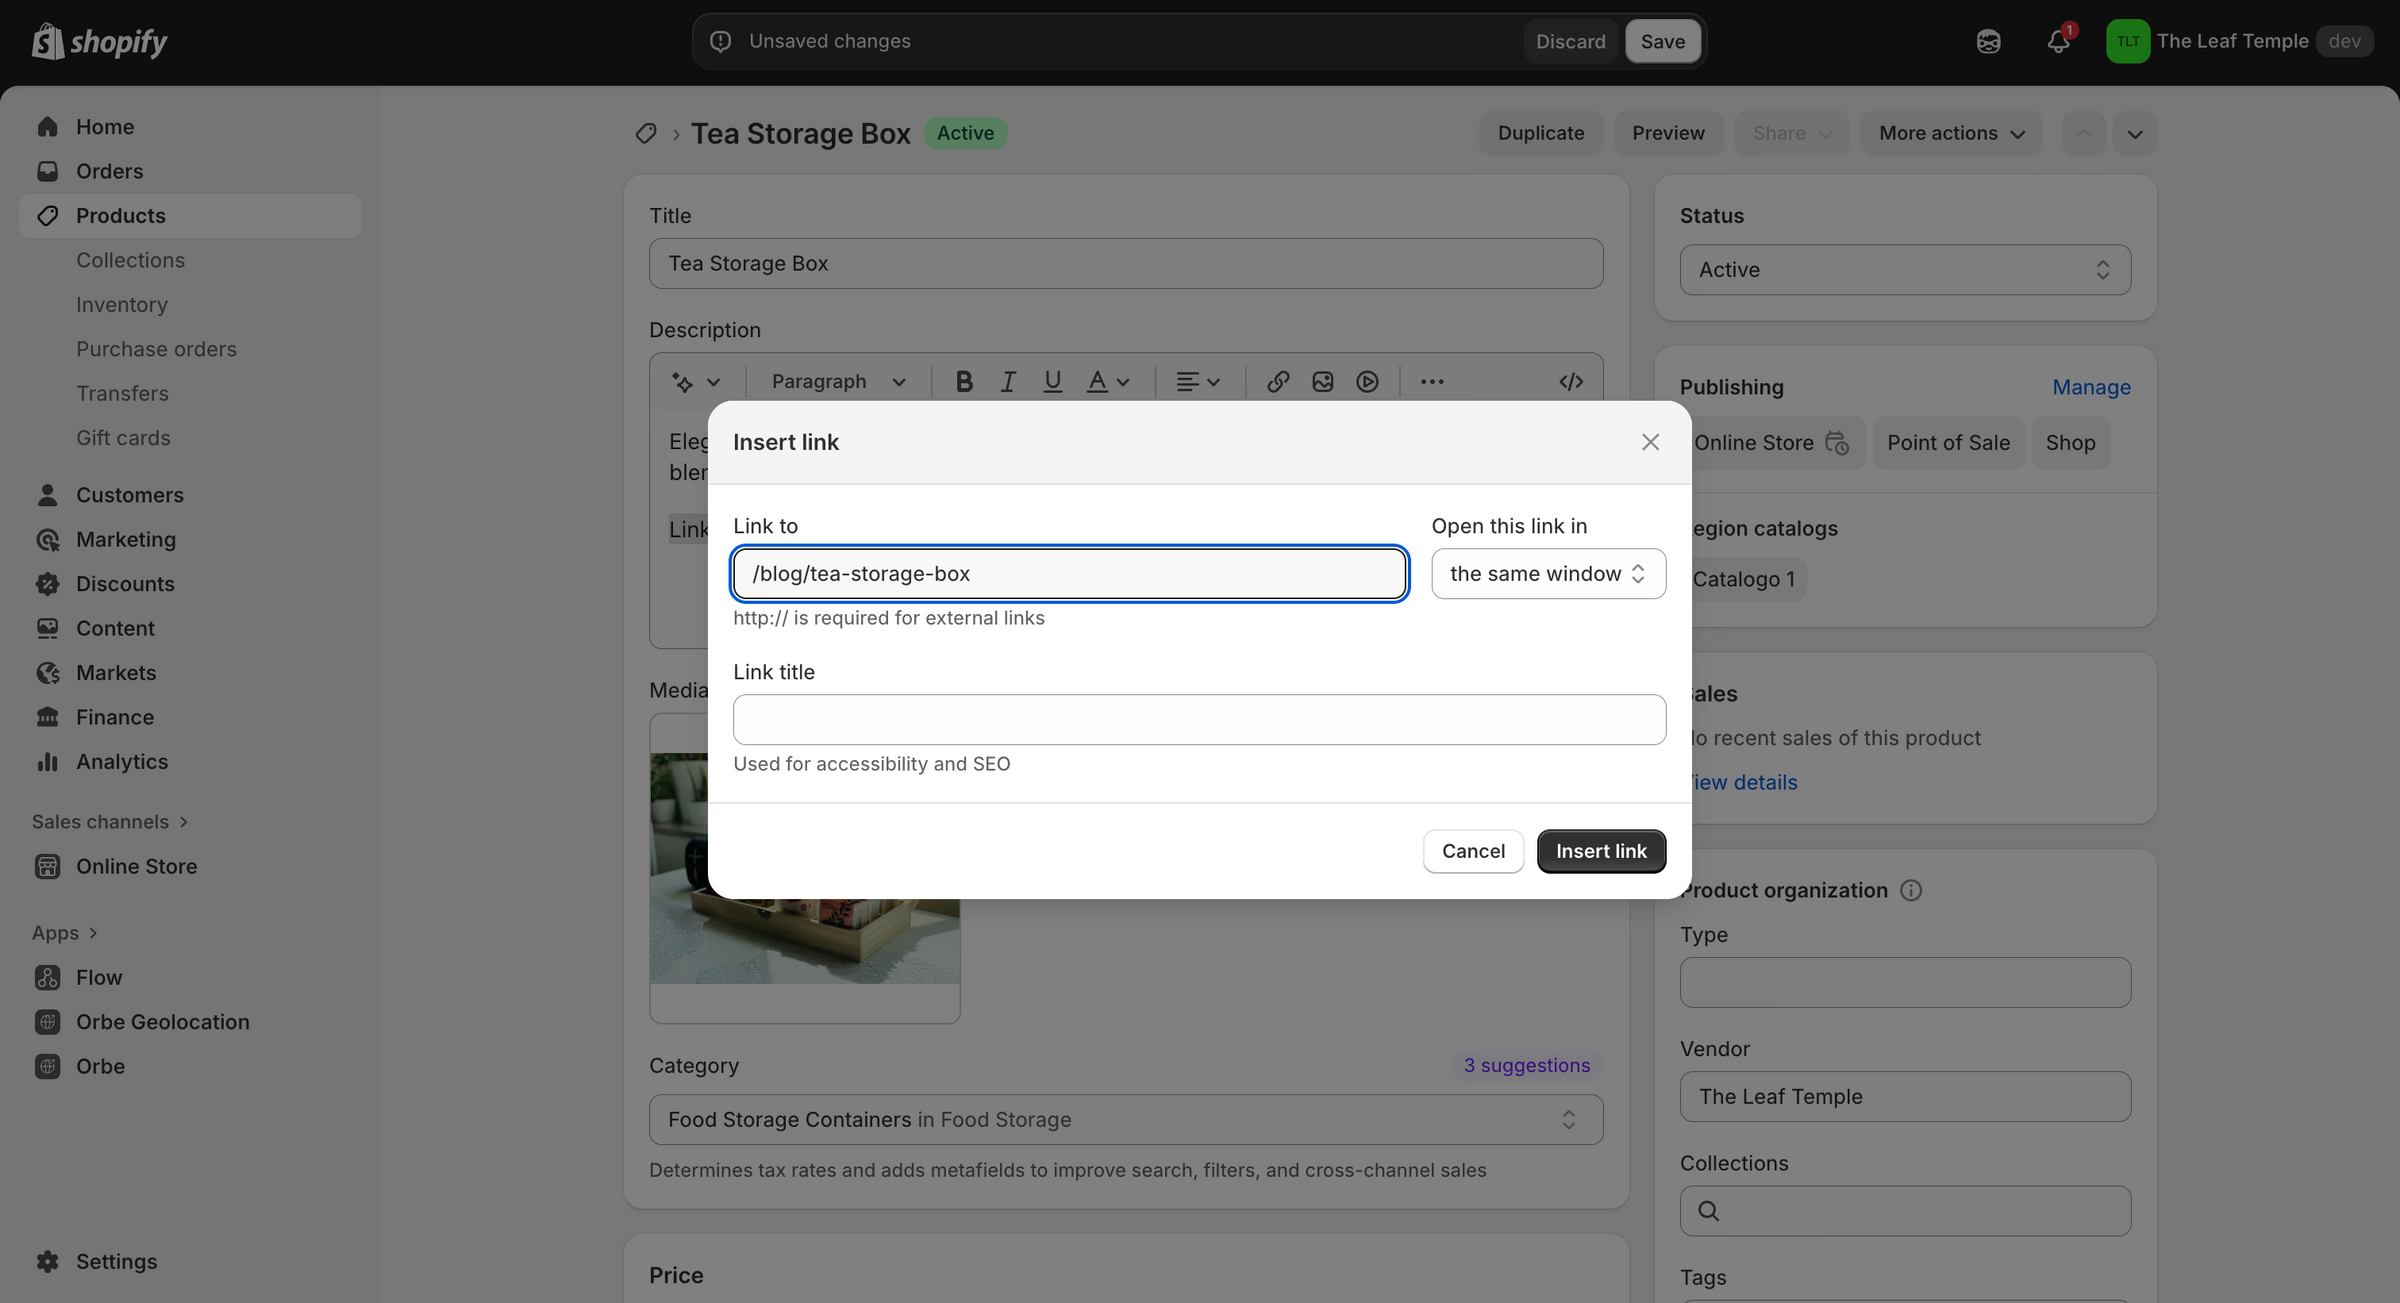Click the insert video play icon

tap(1367, 382)
